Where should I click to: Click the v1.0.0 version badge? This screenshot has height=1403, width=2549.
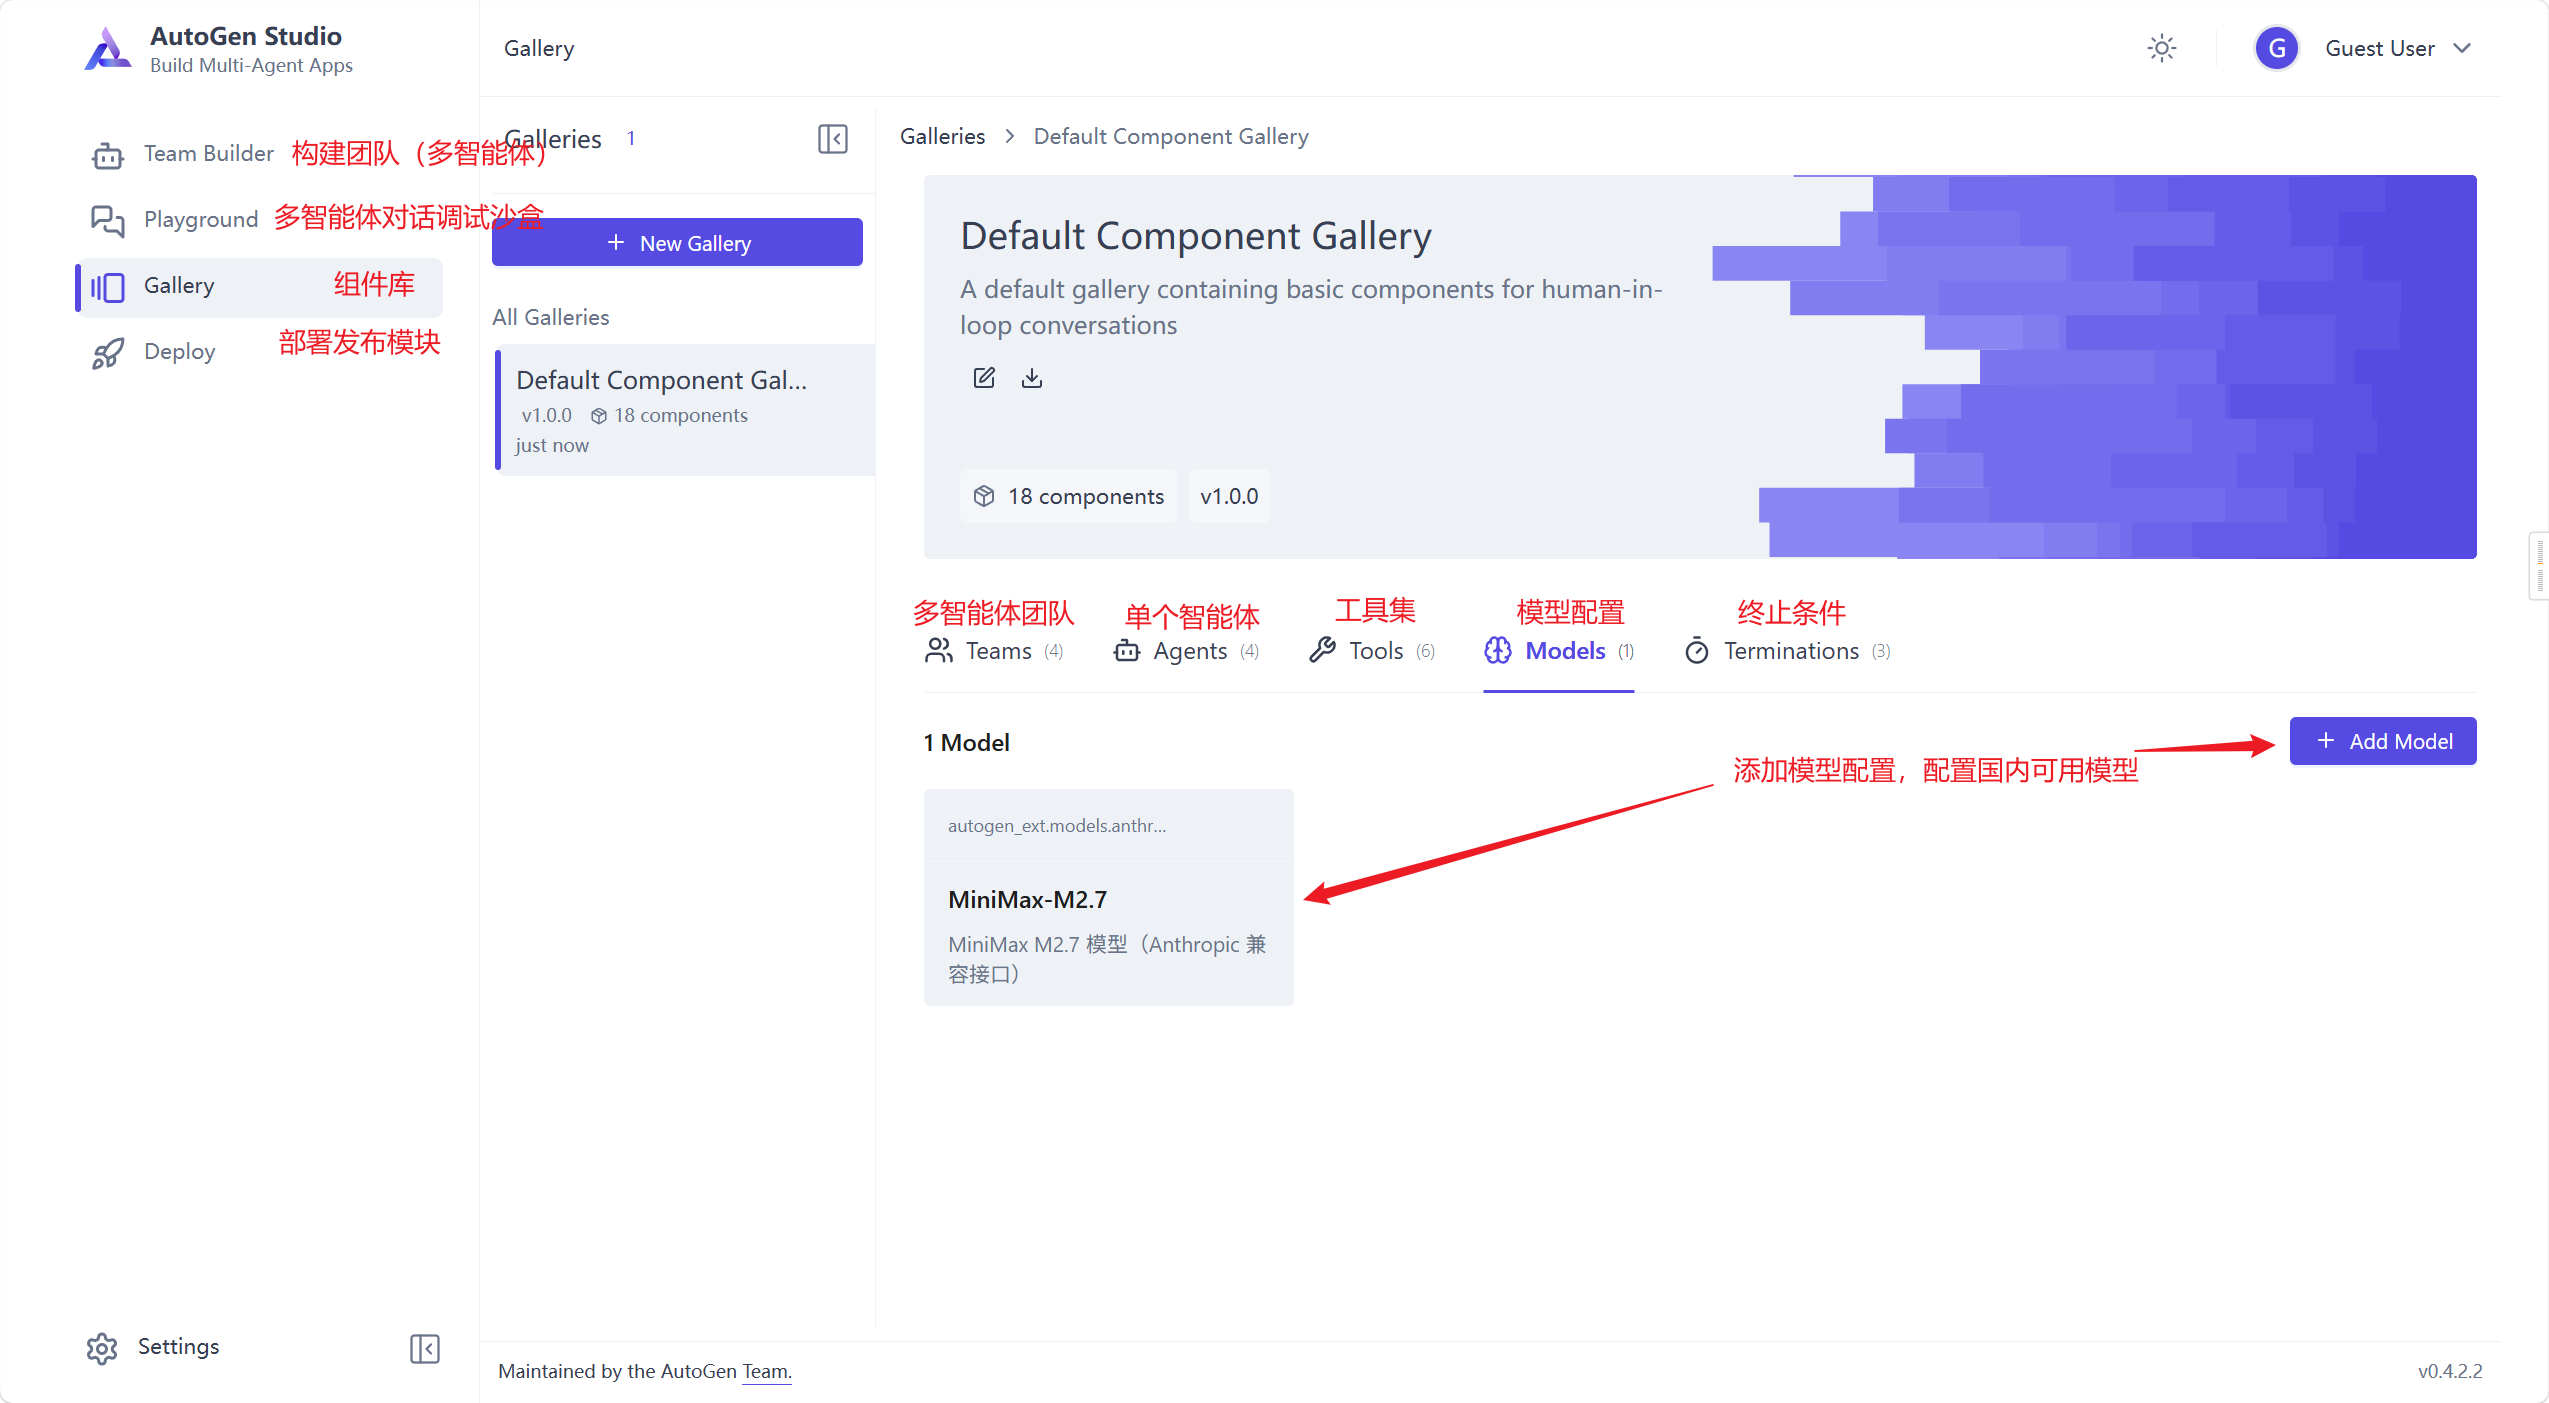[1229, 496]
